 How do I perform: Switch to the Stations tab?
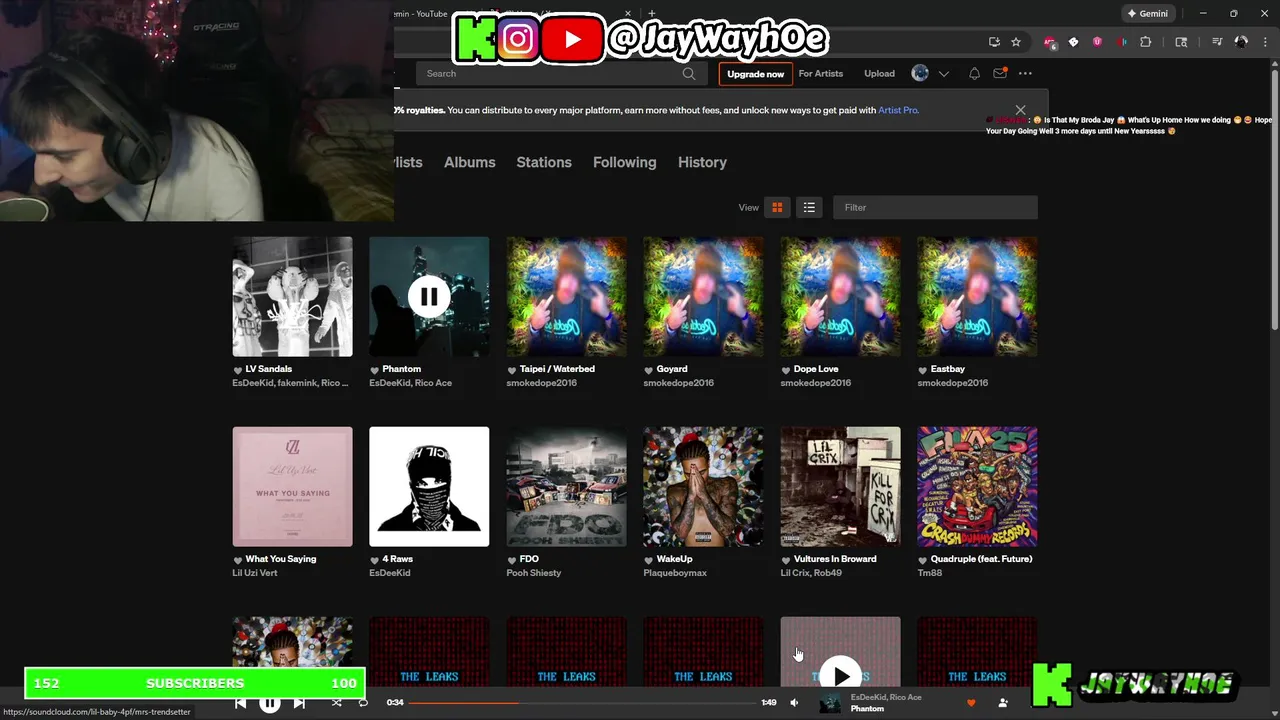[544, 162]
